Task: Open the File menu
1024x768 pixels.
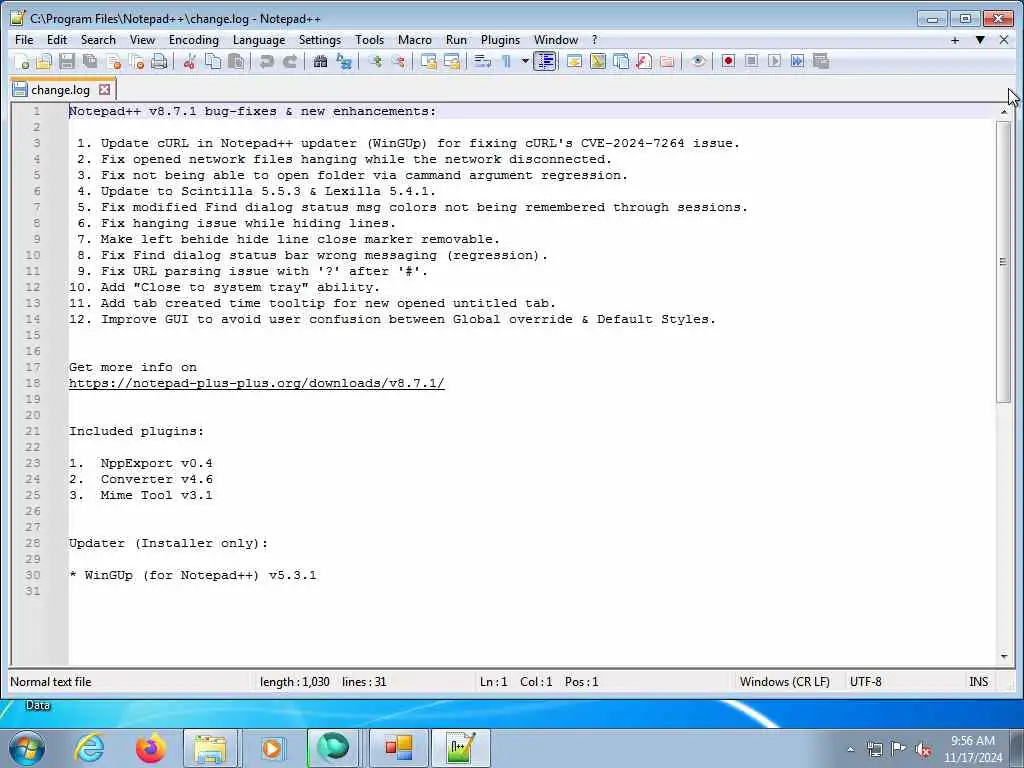Action: 24,40
